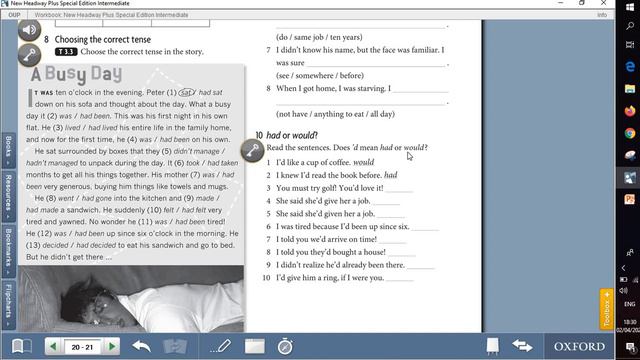The image size is (640, 360).
Task: Open the Flipcharts side tab
Action: (9, 304)
